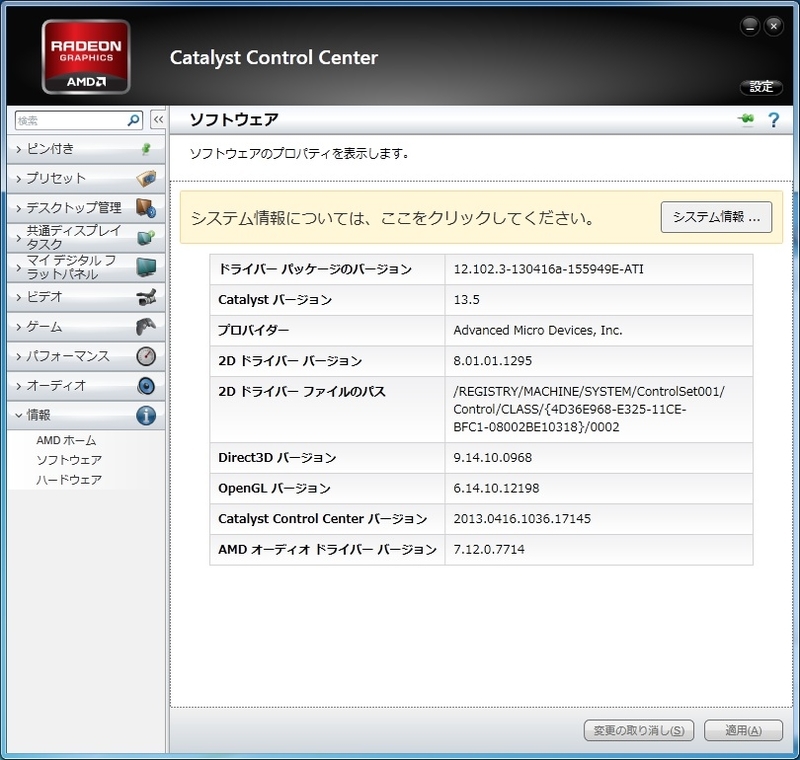800x760 pixels.
Task: Expand the マイ デジタル フラットパネル section
Action: [x=86, y=267]
